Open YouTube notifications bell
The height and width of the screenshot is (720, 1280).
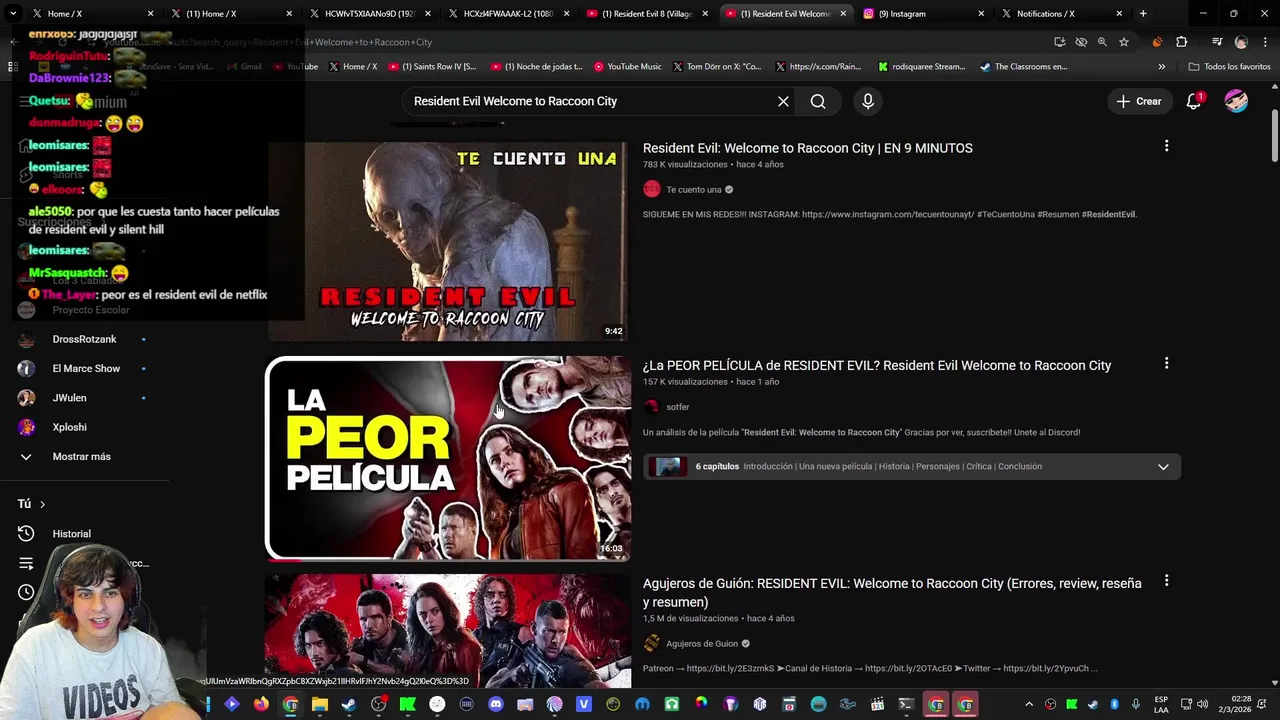click(1194, 101)
